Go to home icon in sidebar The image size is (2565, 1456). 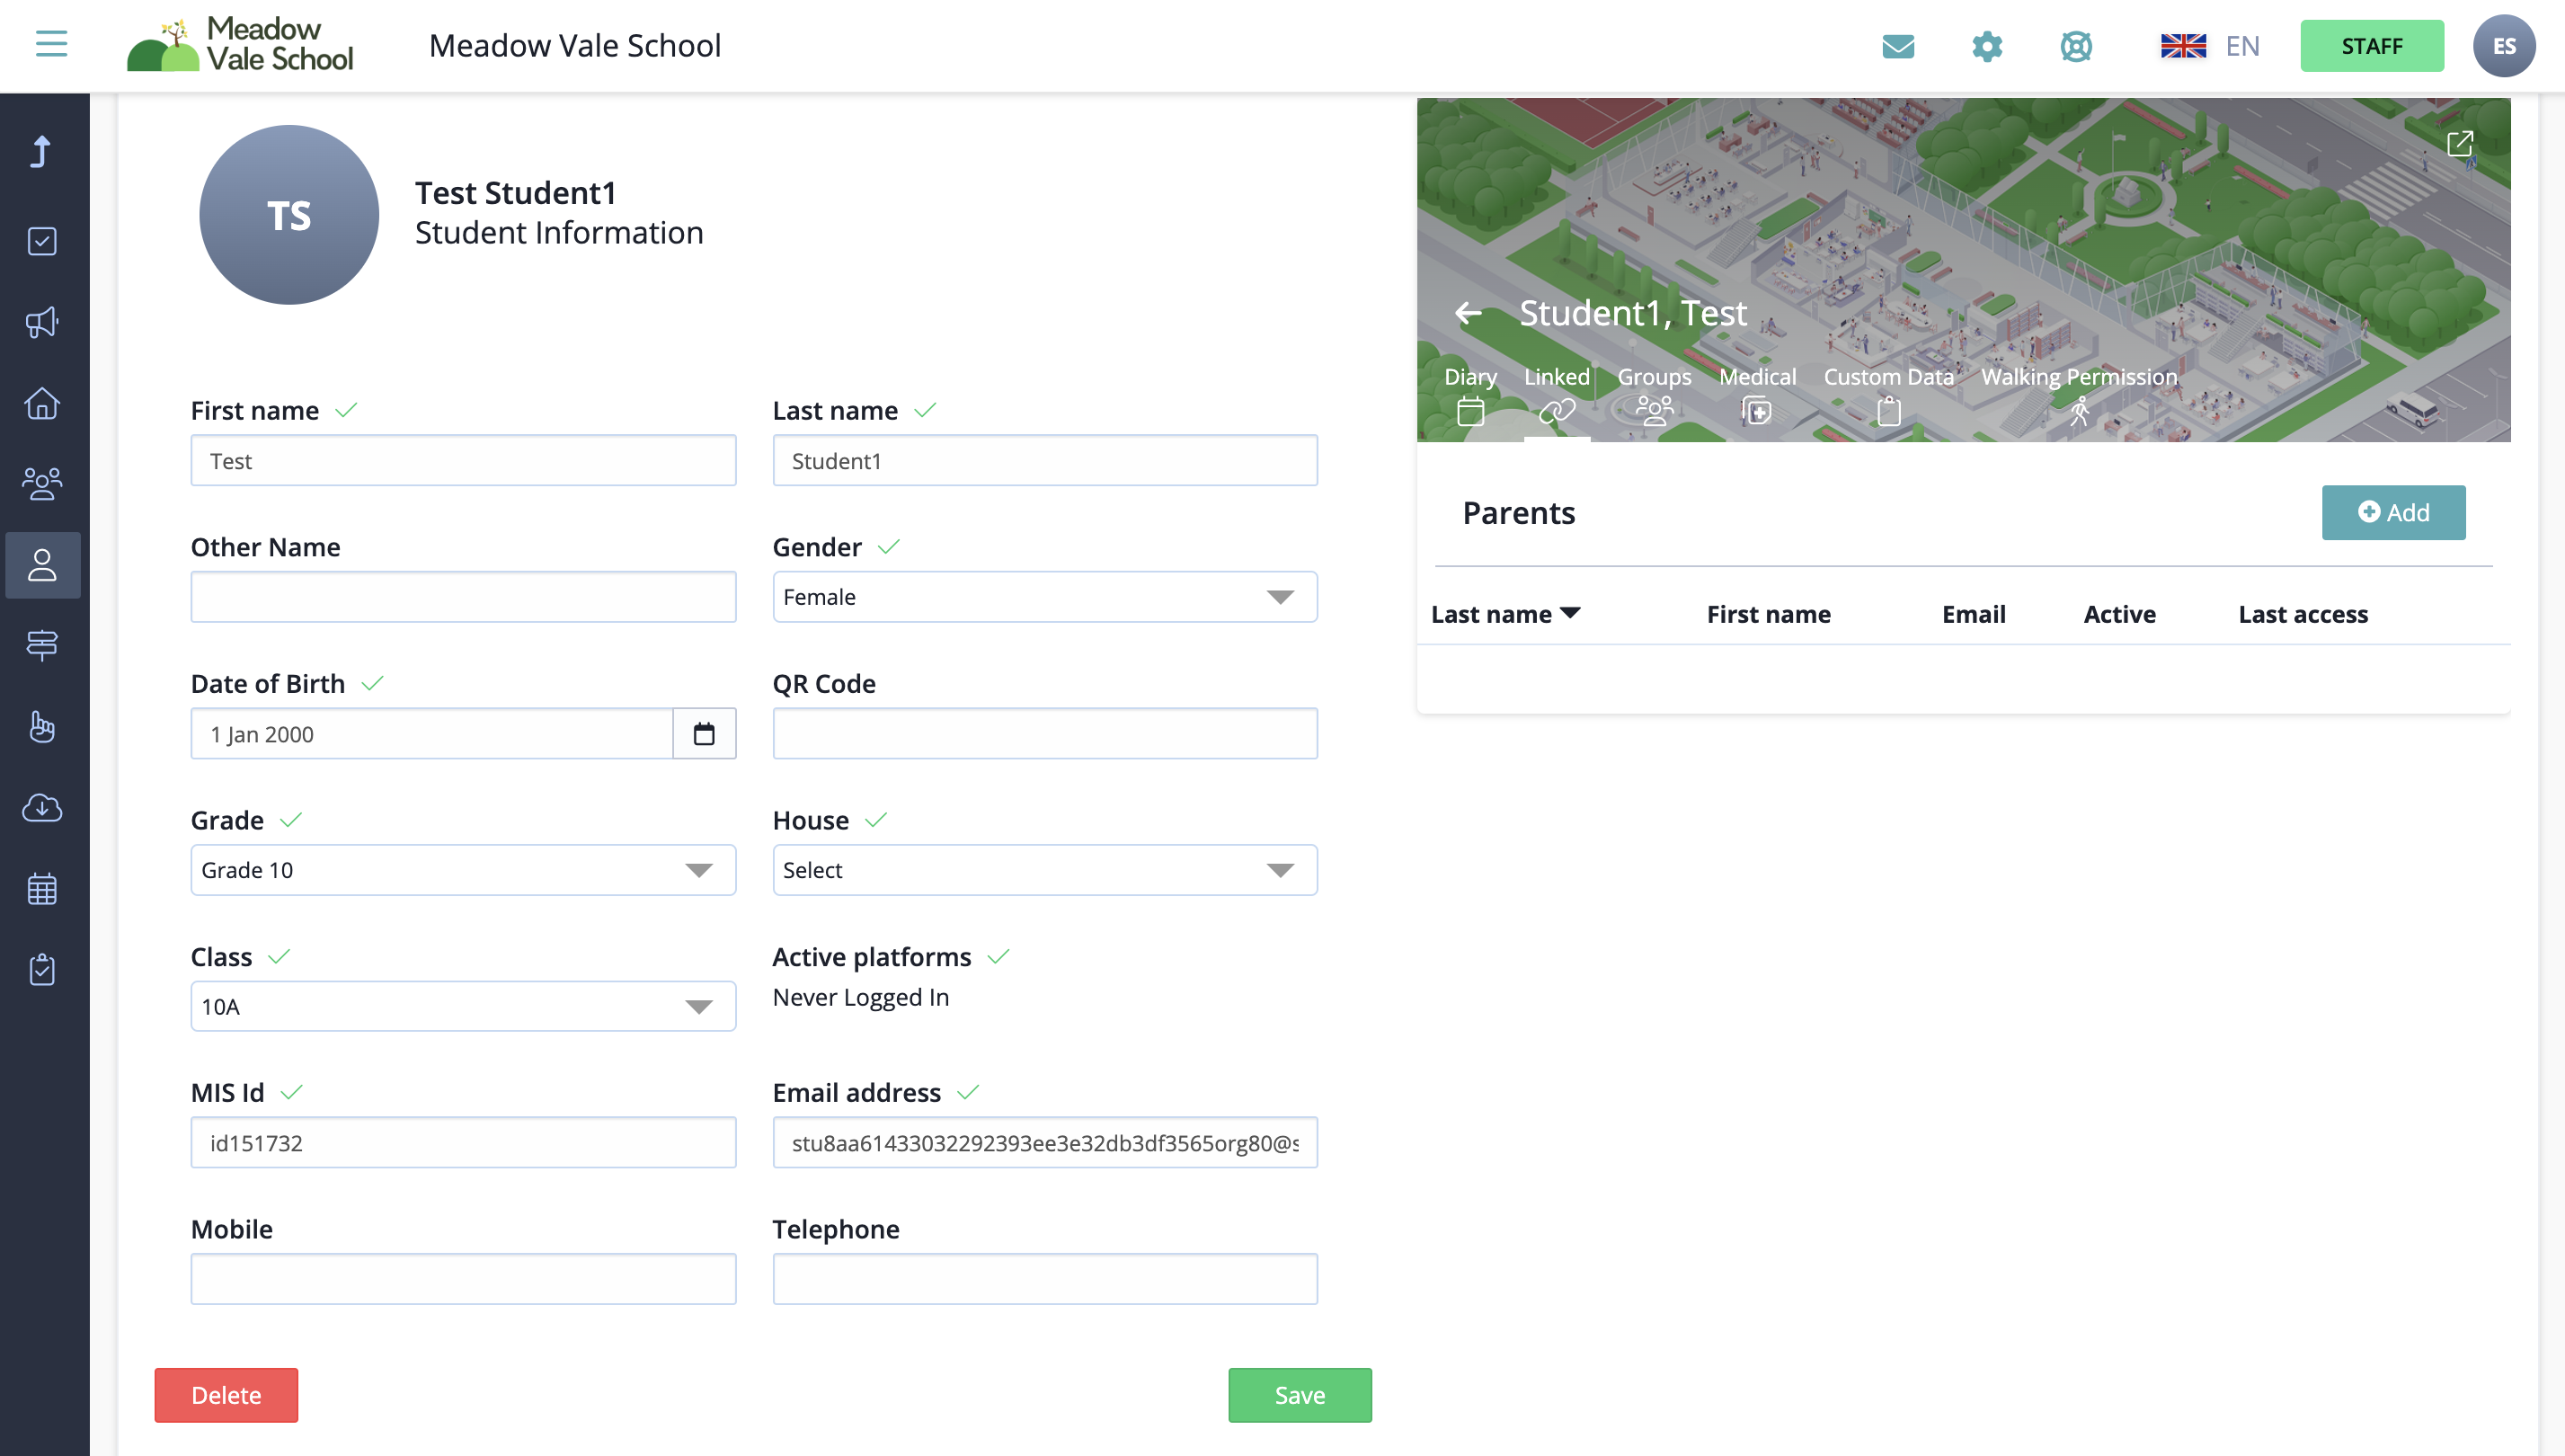coord(42,403)
